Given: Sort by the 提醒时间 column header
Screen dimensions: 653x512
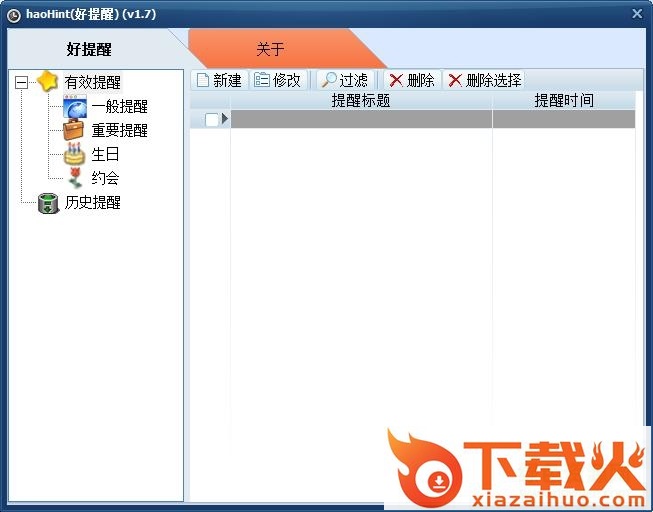Looking at the screenshot, I should coord(564,100).
